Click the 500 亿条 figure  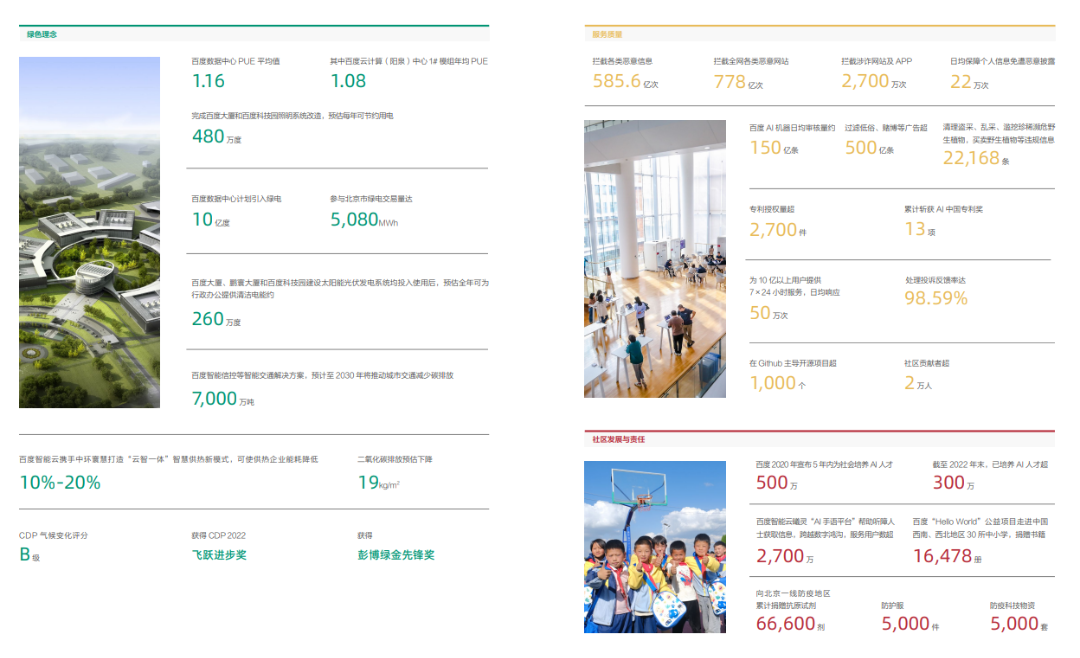[869, 148]
